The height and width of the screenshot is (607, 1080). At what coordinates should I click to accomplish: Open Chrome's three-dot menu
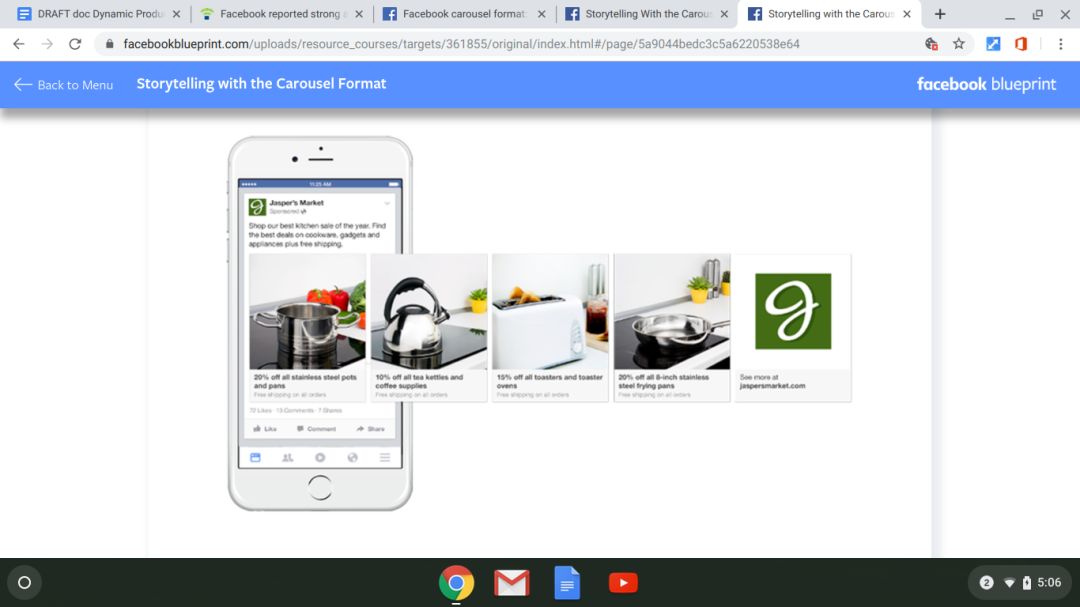[x=1060, y=44]
